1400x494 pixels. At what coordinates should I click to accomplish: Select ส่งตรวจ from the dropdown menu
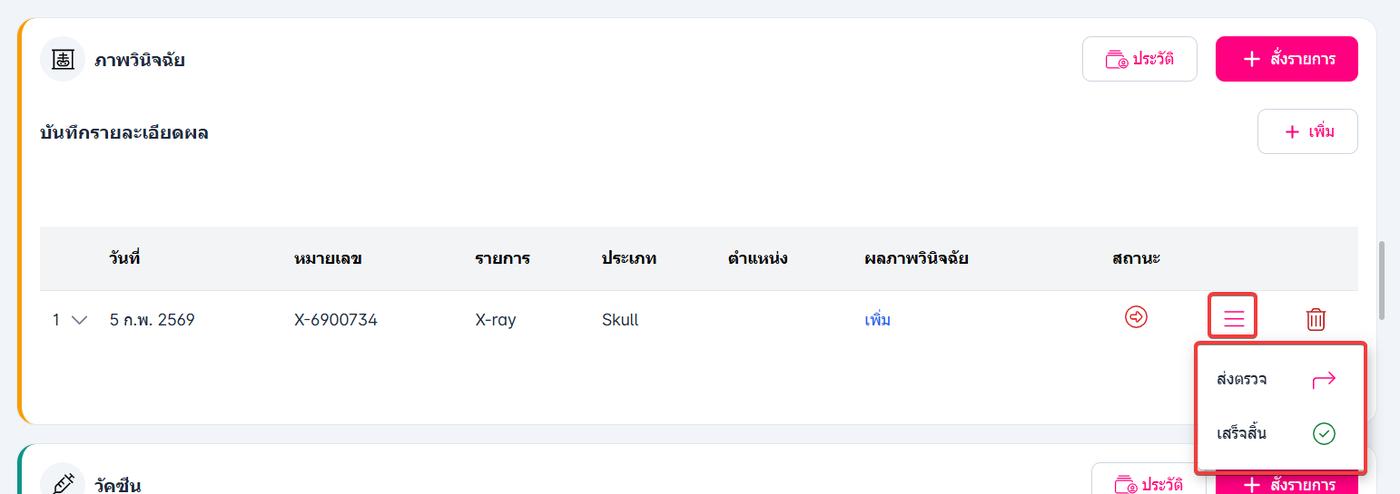pyautogui.click(x=1243, y=379)
